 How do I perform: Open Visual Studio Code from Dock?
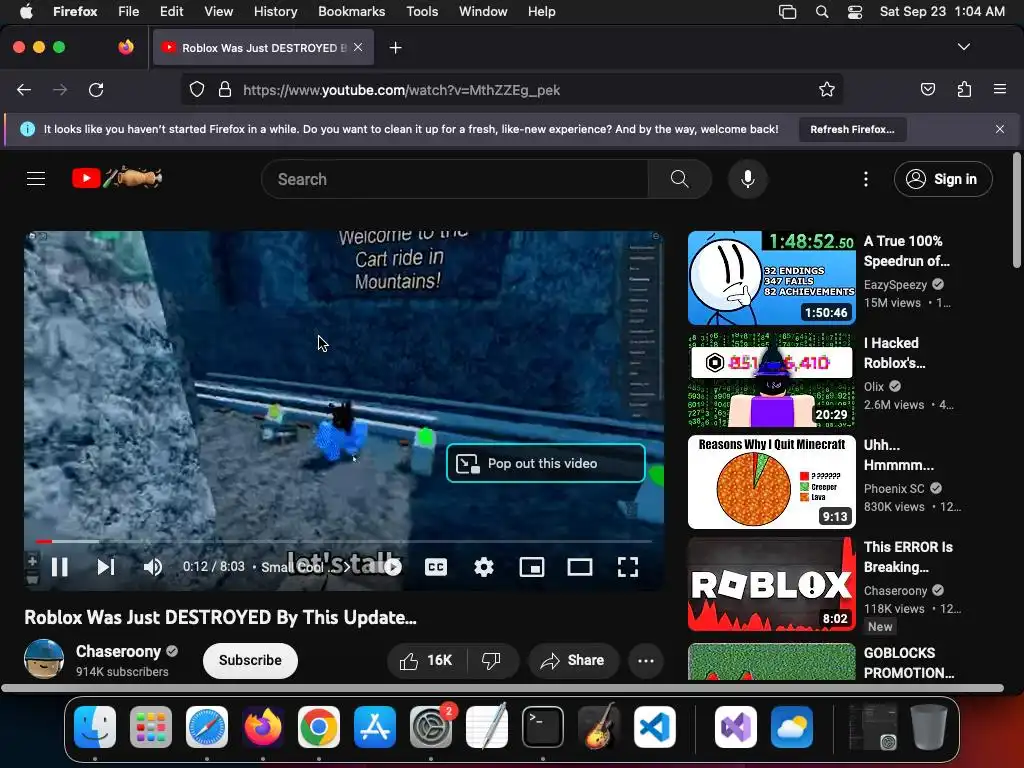click(654, 727)
